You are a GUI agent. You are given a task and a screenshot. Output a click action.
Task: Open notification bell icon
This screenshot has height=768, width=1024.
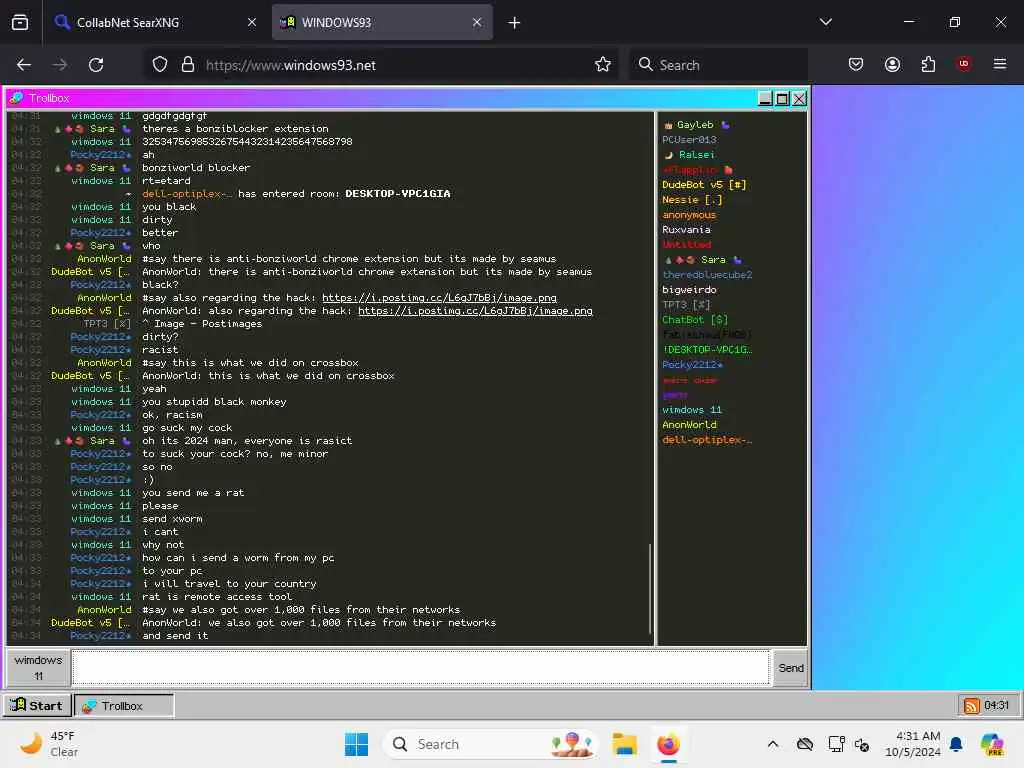coord(956,744)
